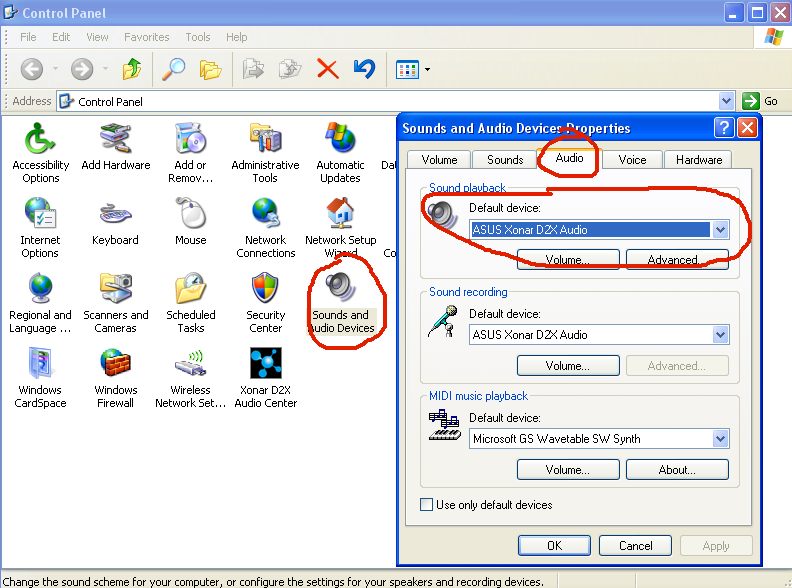Open Scanners and Cameras icon

(x=116, y=303)
